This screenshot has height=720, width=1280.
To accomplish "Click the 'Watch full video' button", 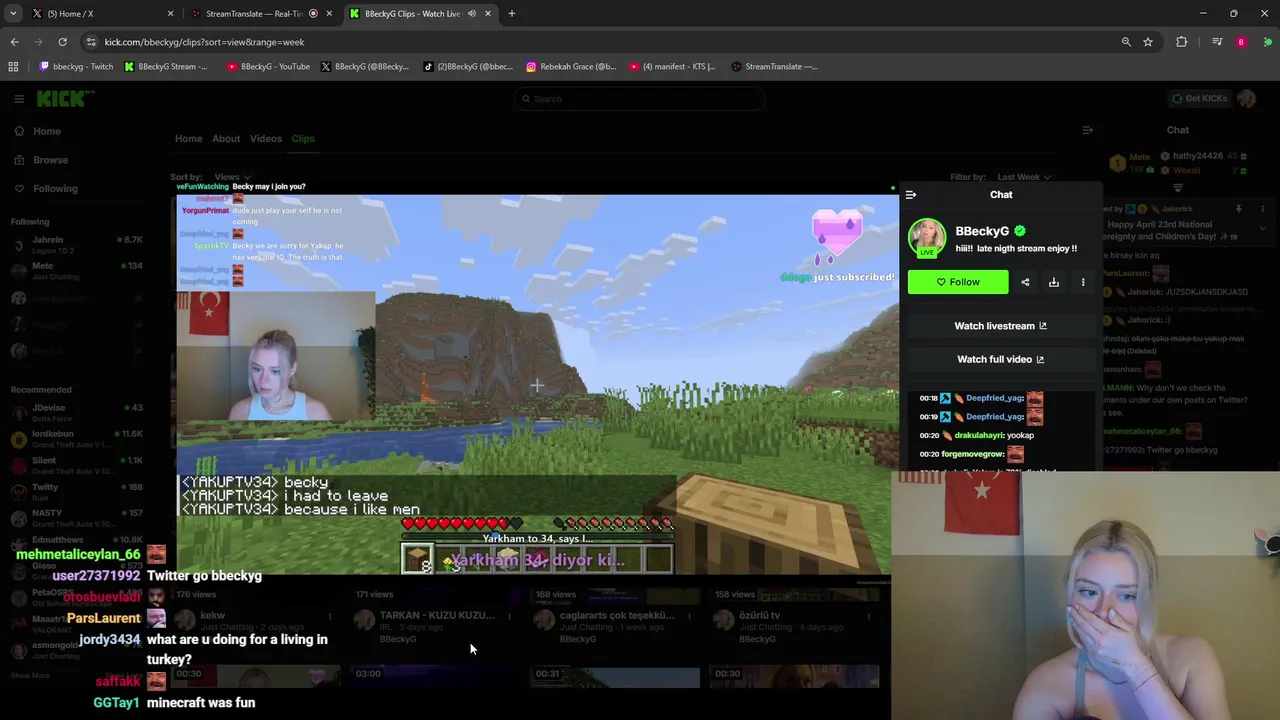I will pos(1000,359).
